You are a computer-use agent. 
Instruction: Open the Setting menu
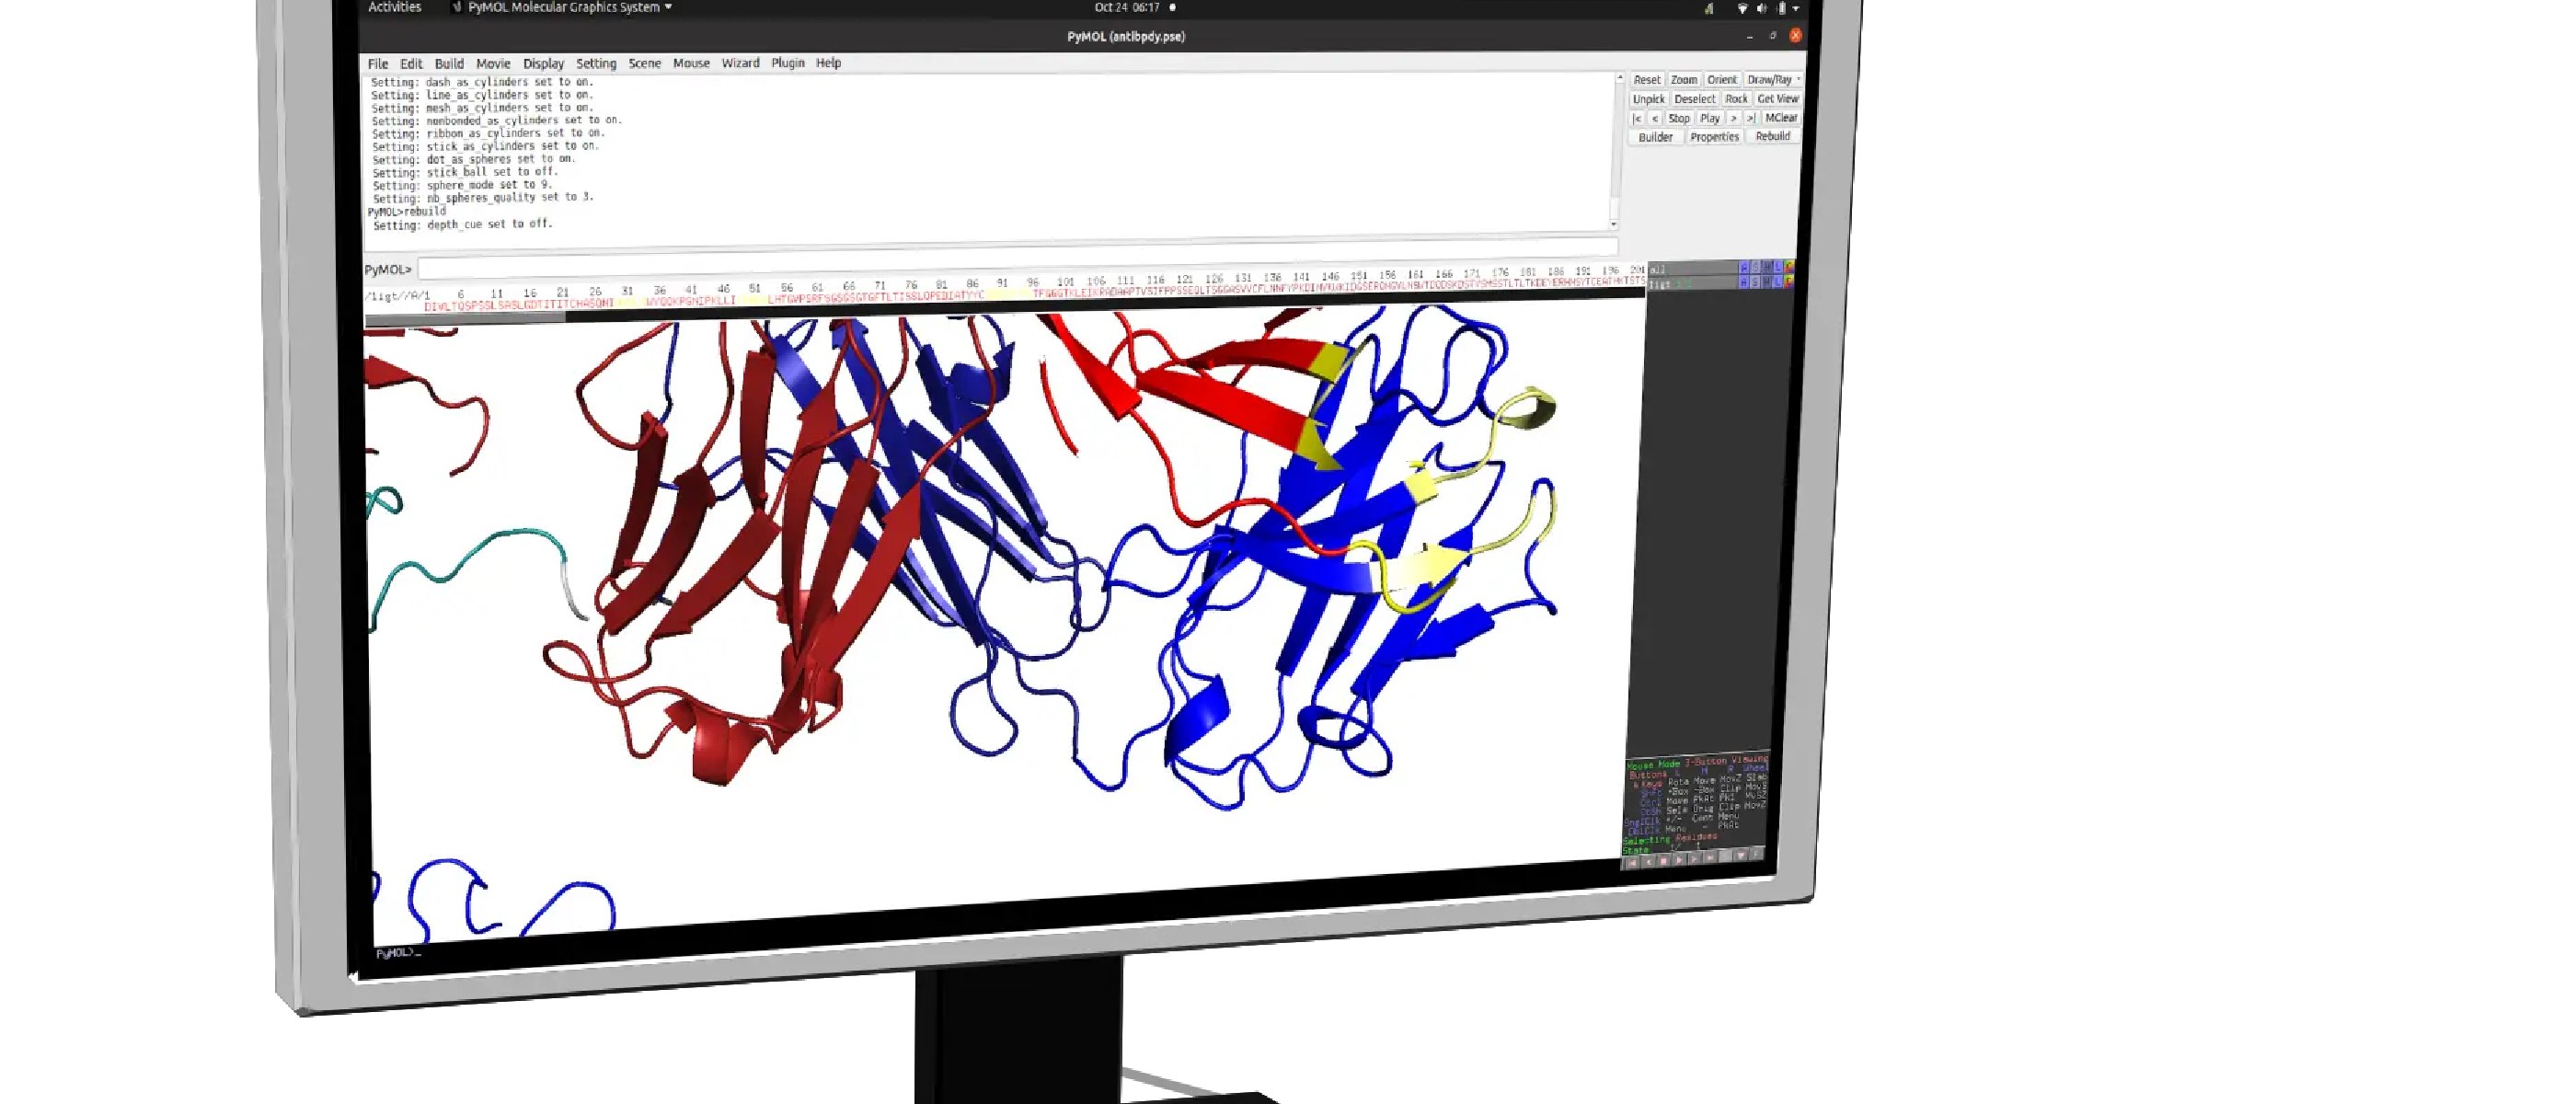coord(596,63)
